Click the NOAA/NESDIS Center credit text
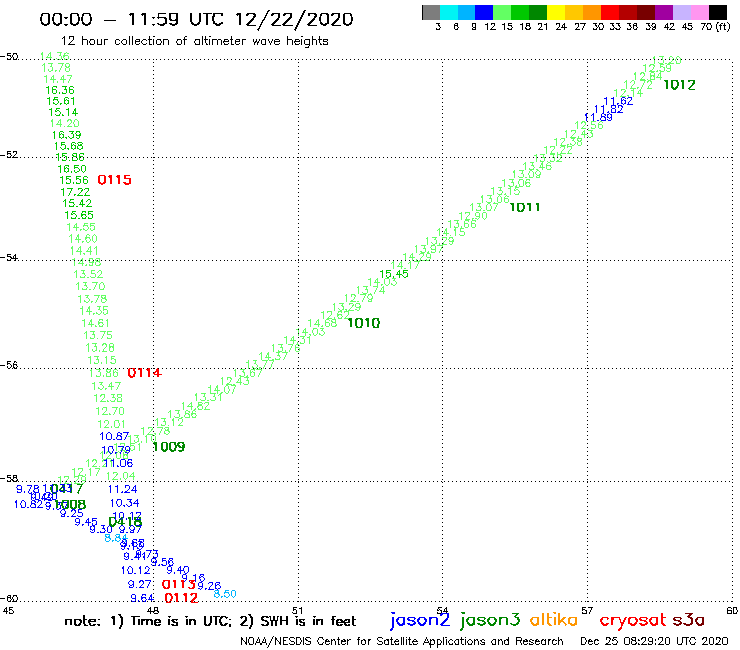This screenshot has height=650, width=740. (402, 642)
